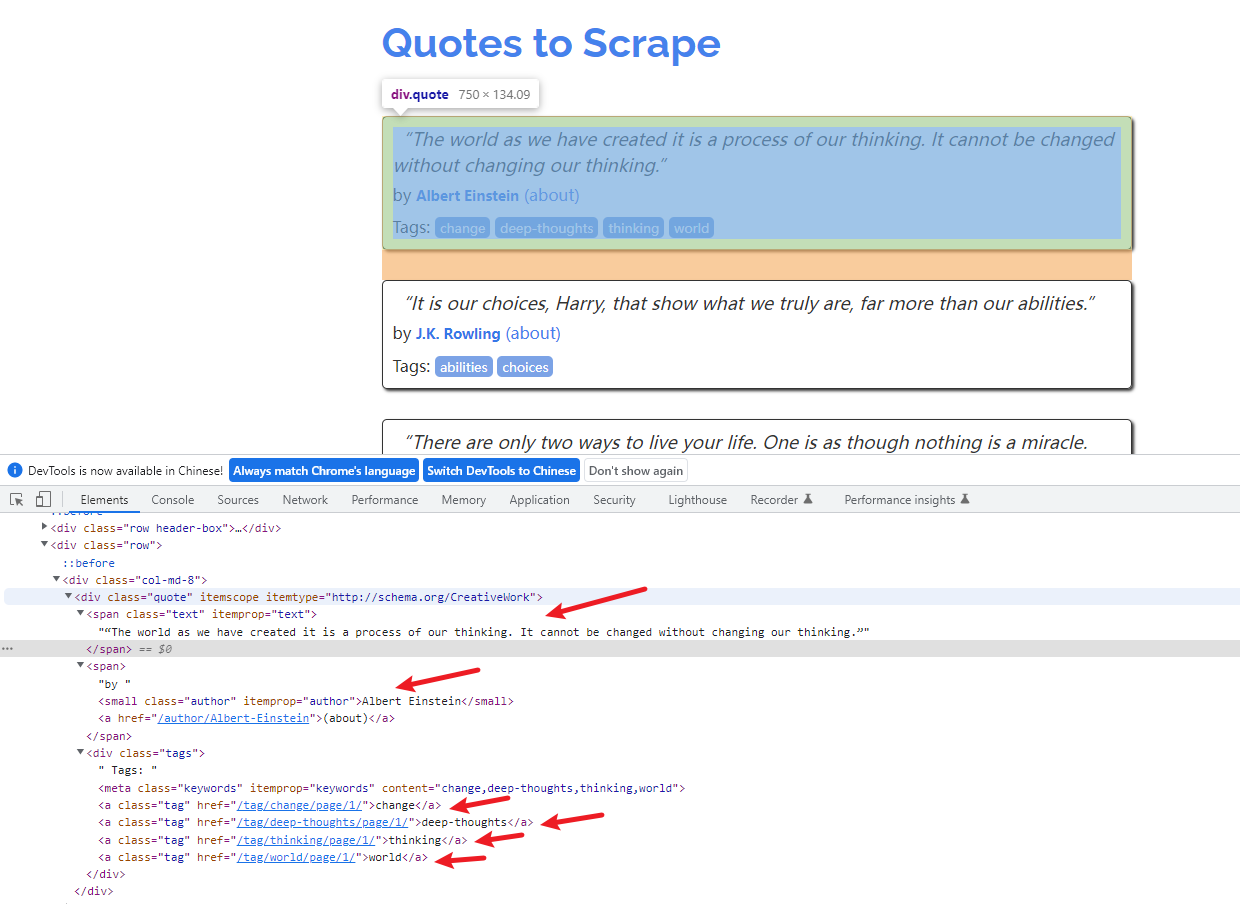The height and width of the screenshot is (904, 1240).
Task: Select the meta class="keywords" element line
Action: click(x=391, y=788)
